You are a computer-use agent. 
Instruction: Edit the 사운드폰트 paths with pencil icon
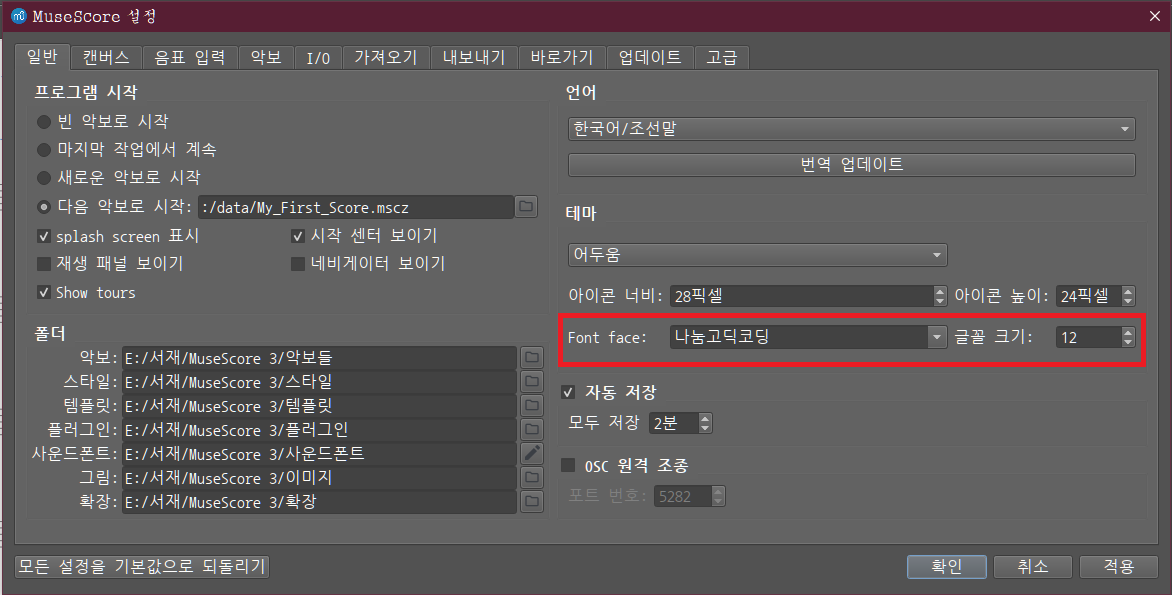531,453
